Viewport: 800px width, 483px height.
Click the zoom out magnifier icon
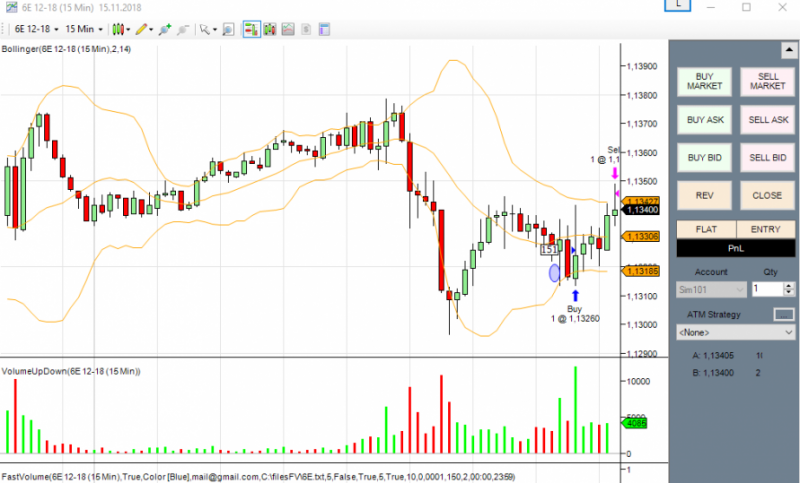tap(183, 29)
